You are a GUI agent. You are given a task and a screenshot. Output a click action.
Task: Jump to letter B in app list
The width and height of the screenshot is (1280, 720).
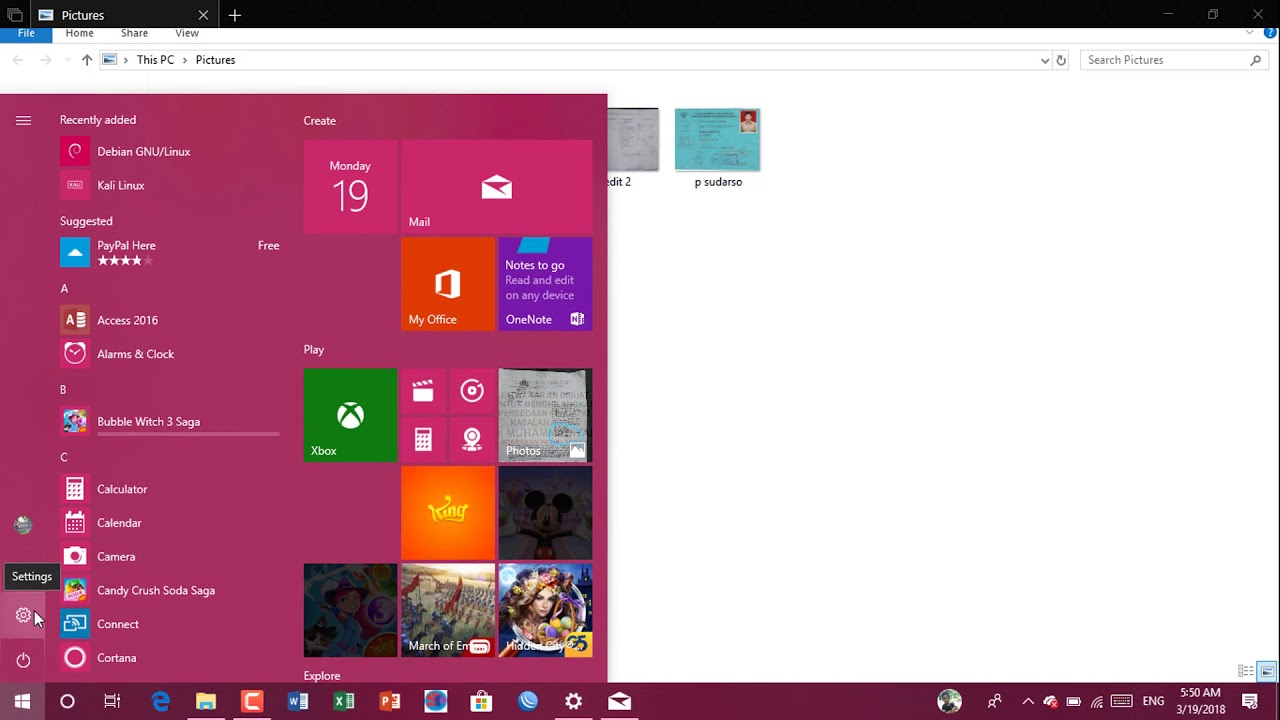[64, 390]
